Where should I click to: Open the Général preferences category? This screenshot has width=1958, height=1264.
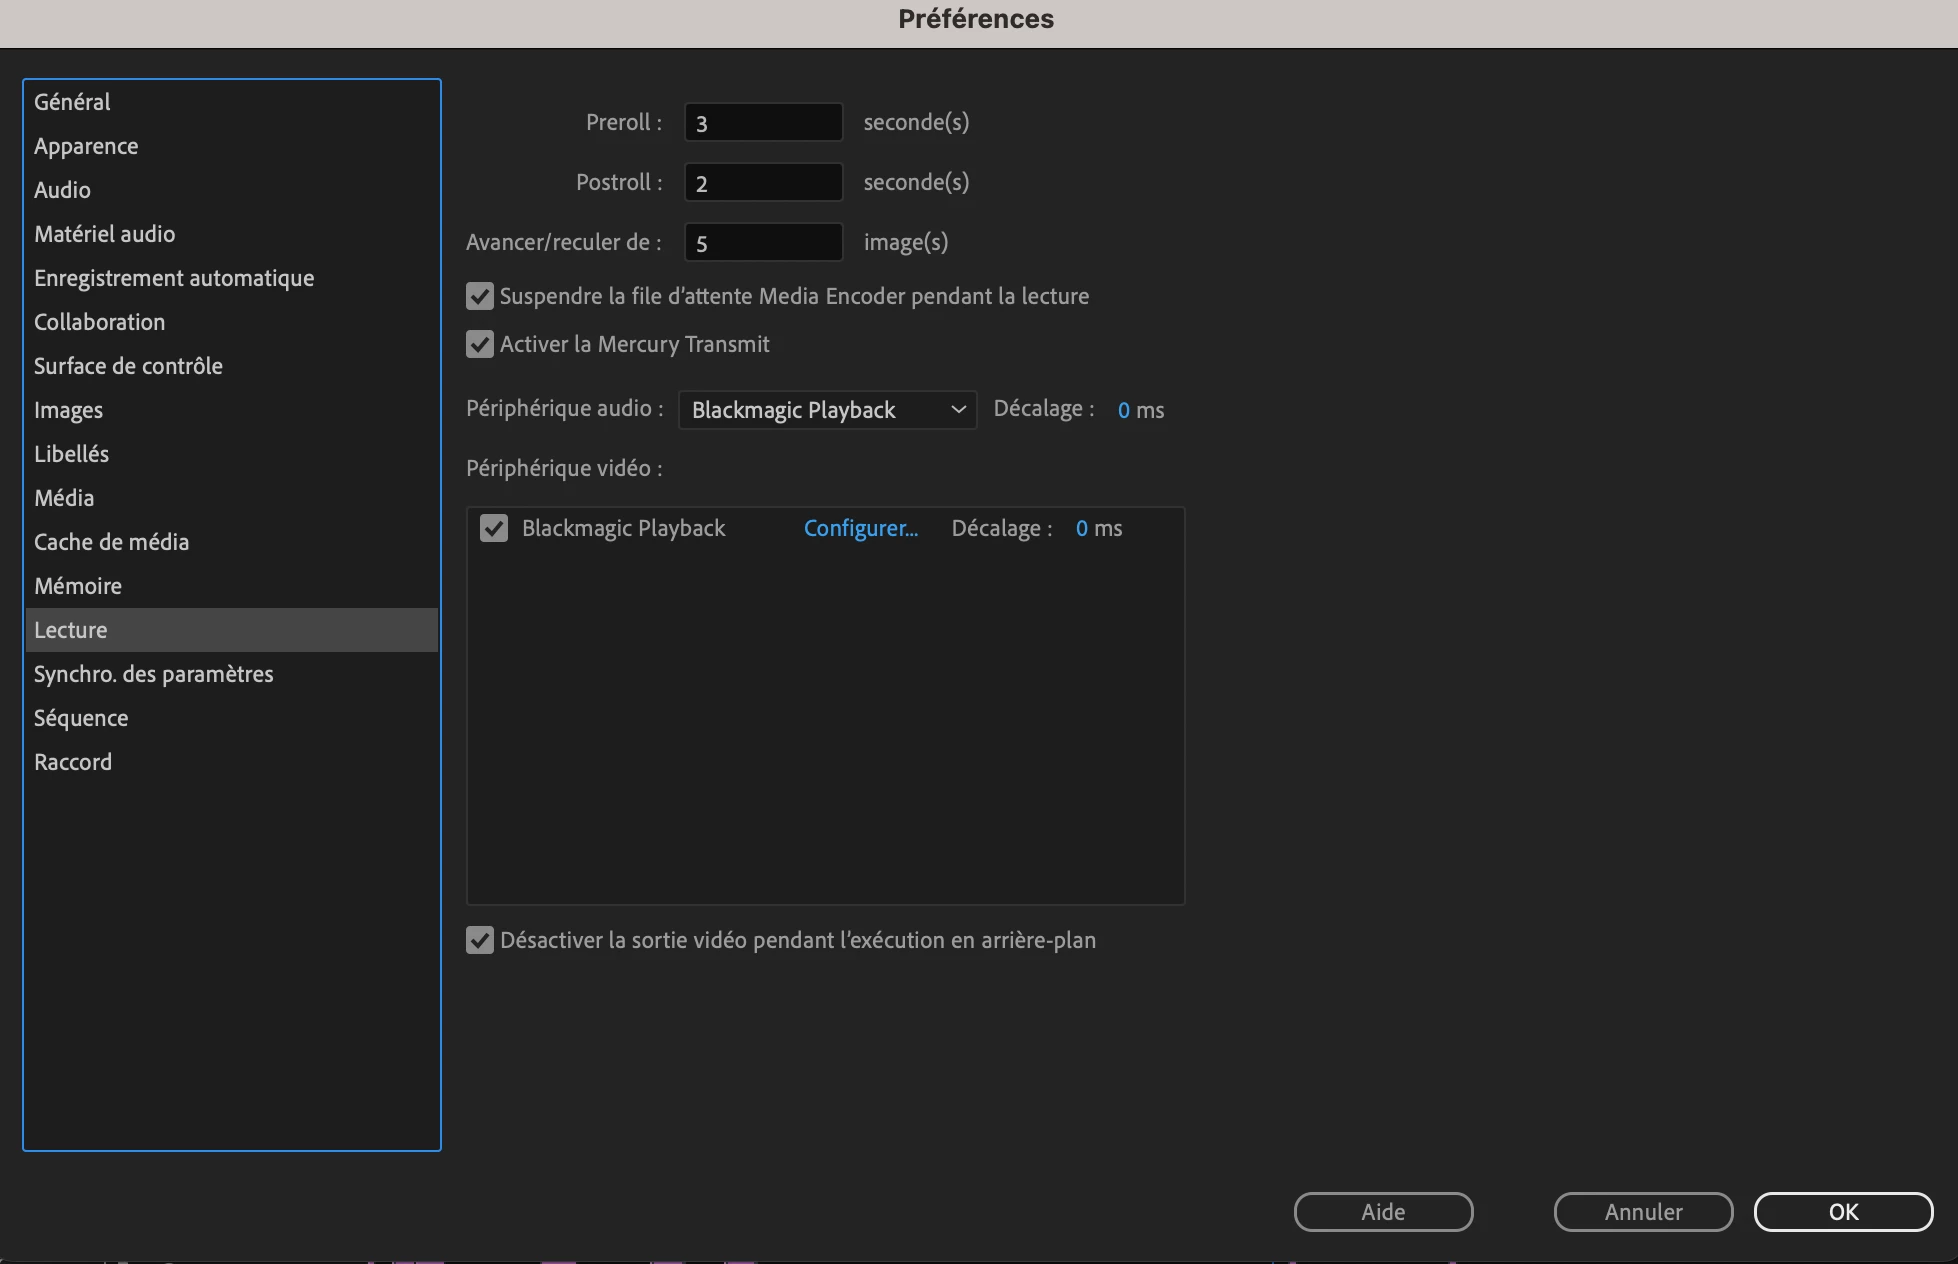[72, 102]
